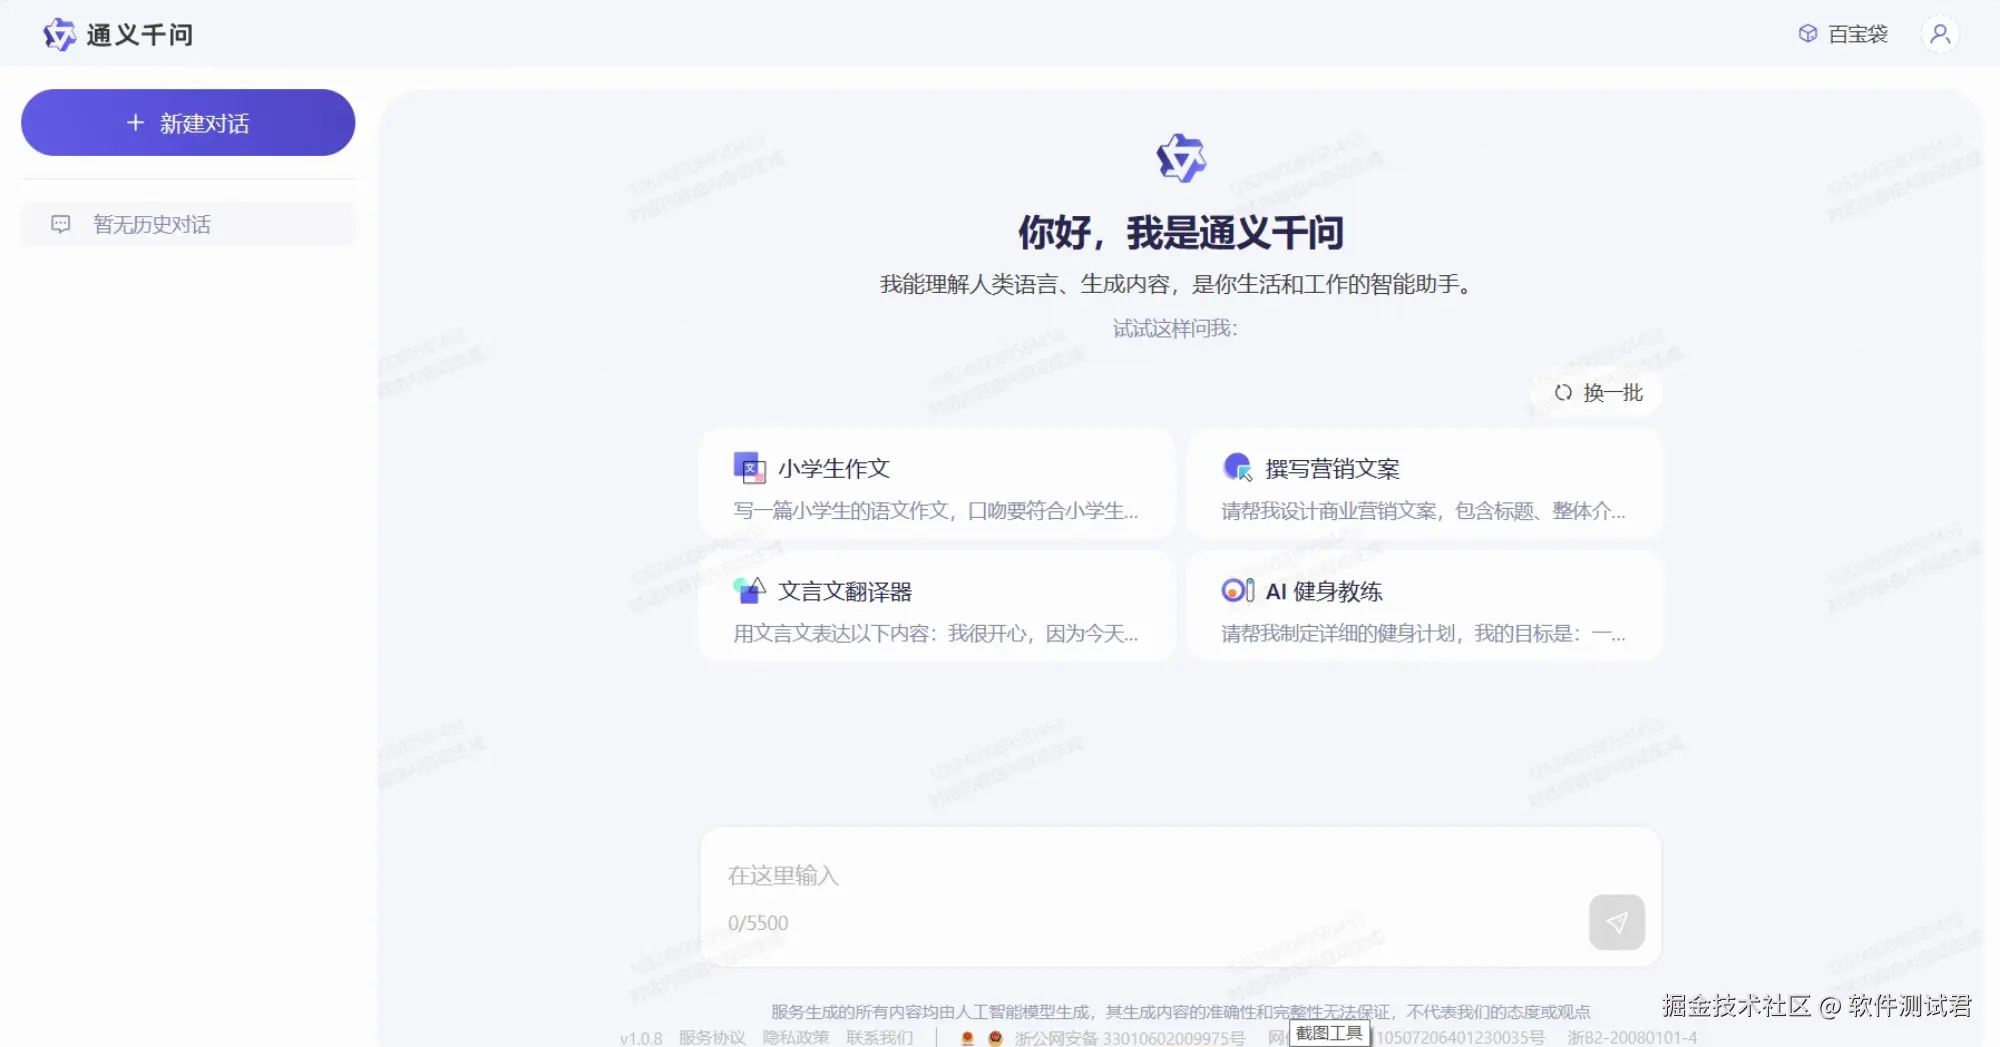Image resolution: width=2000 pixels, height=1047 pixels.
Task: Click the AI 健身教练 card icon
Action: pos(1238,590)
